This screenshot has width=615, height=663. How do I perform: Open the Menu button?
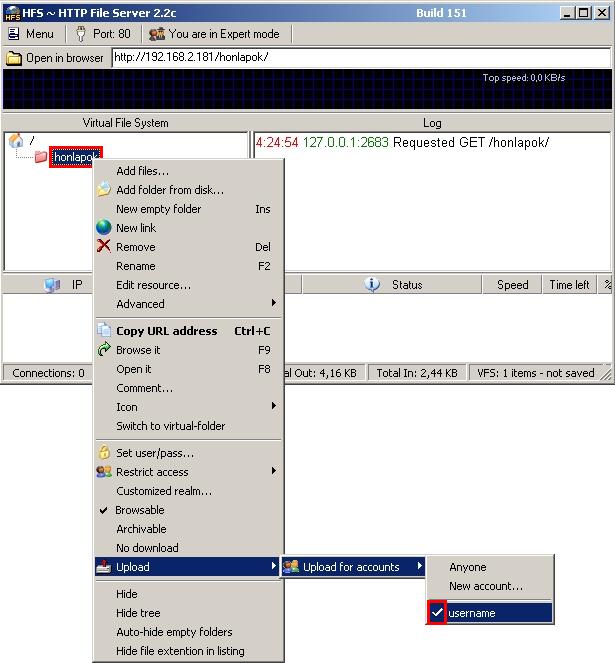tap(32, 34)
